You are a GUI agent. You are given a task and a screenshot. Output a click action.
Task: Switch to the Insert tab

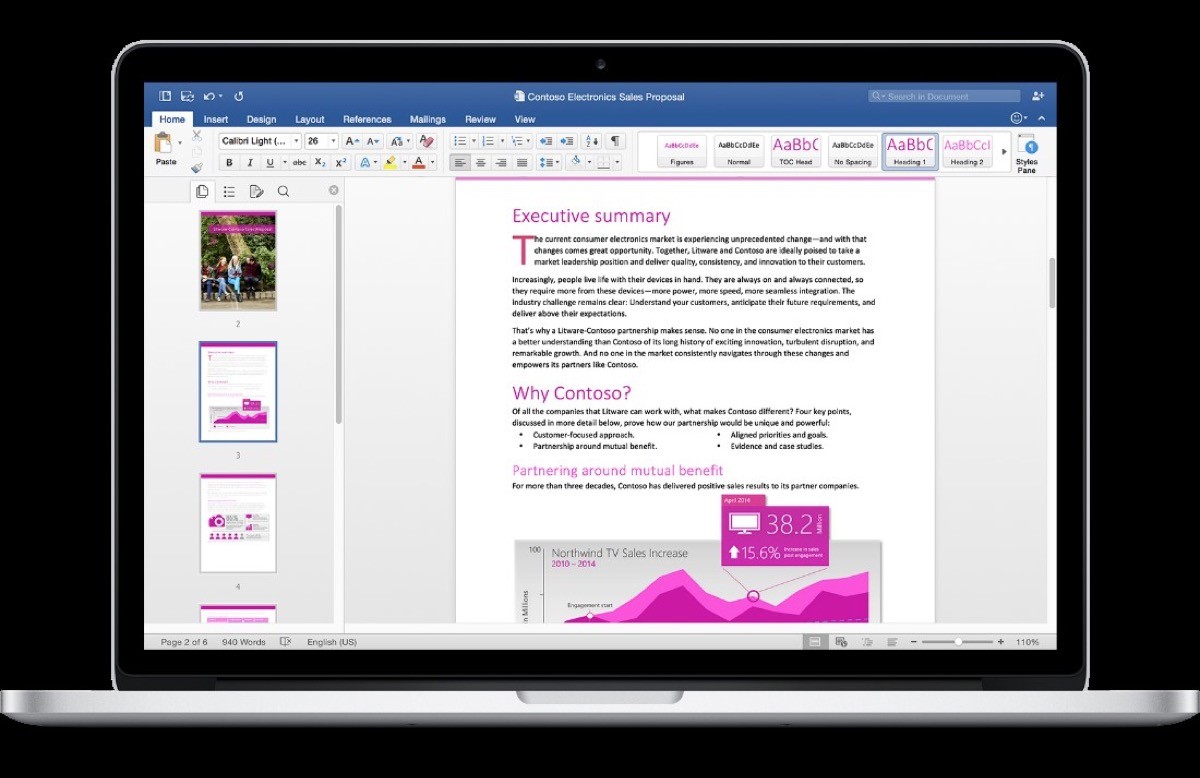(216, 119)
